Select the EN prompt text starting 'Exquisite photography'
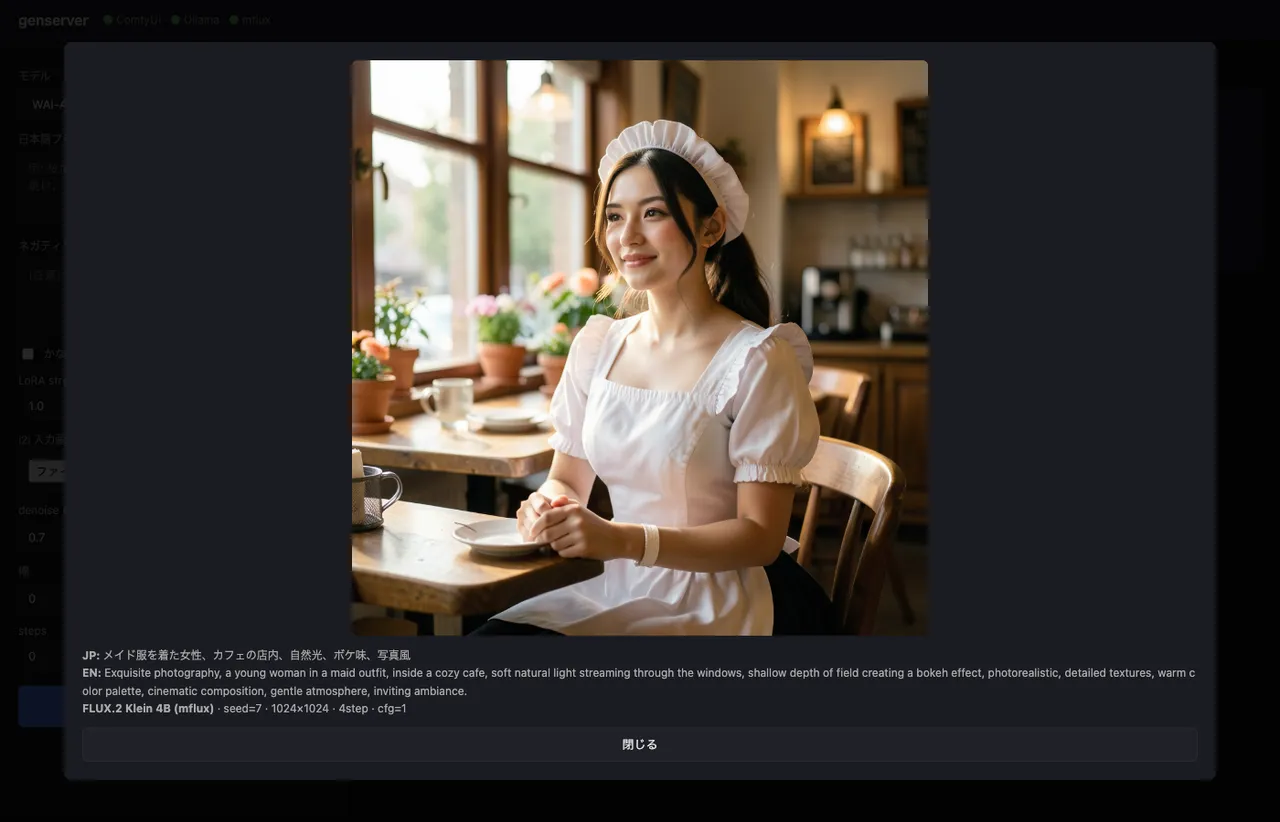This screenshot has height=822, width=1280. click(x=639, y=682)
